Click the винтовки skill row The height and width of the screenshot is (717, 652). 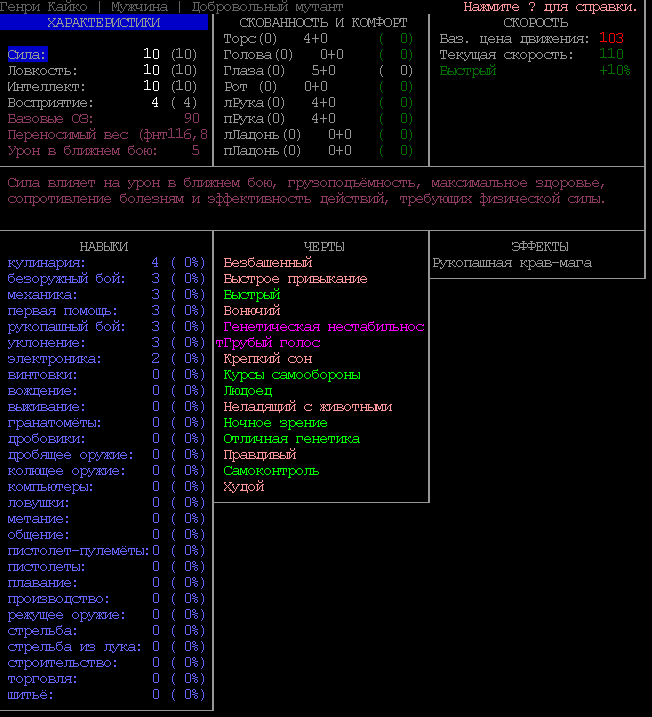point(106,375)
